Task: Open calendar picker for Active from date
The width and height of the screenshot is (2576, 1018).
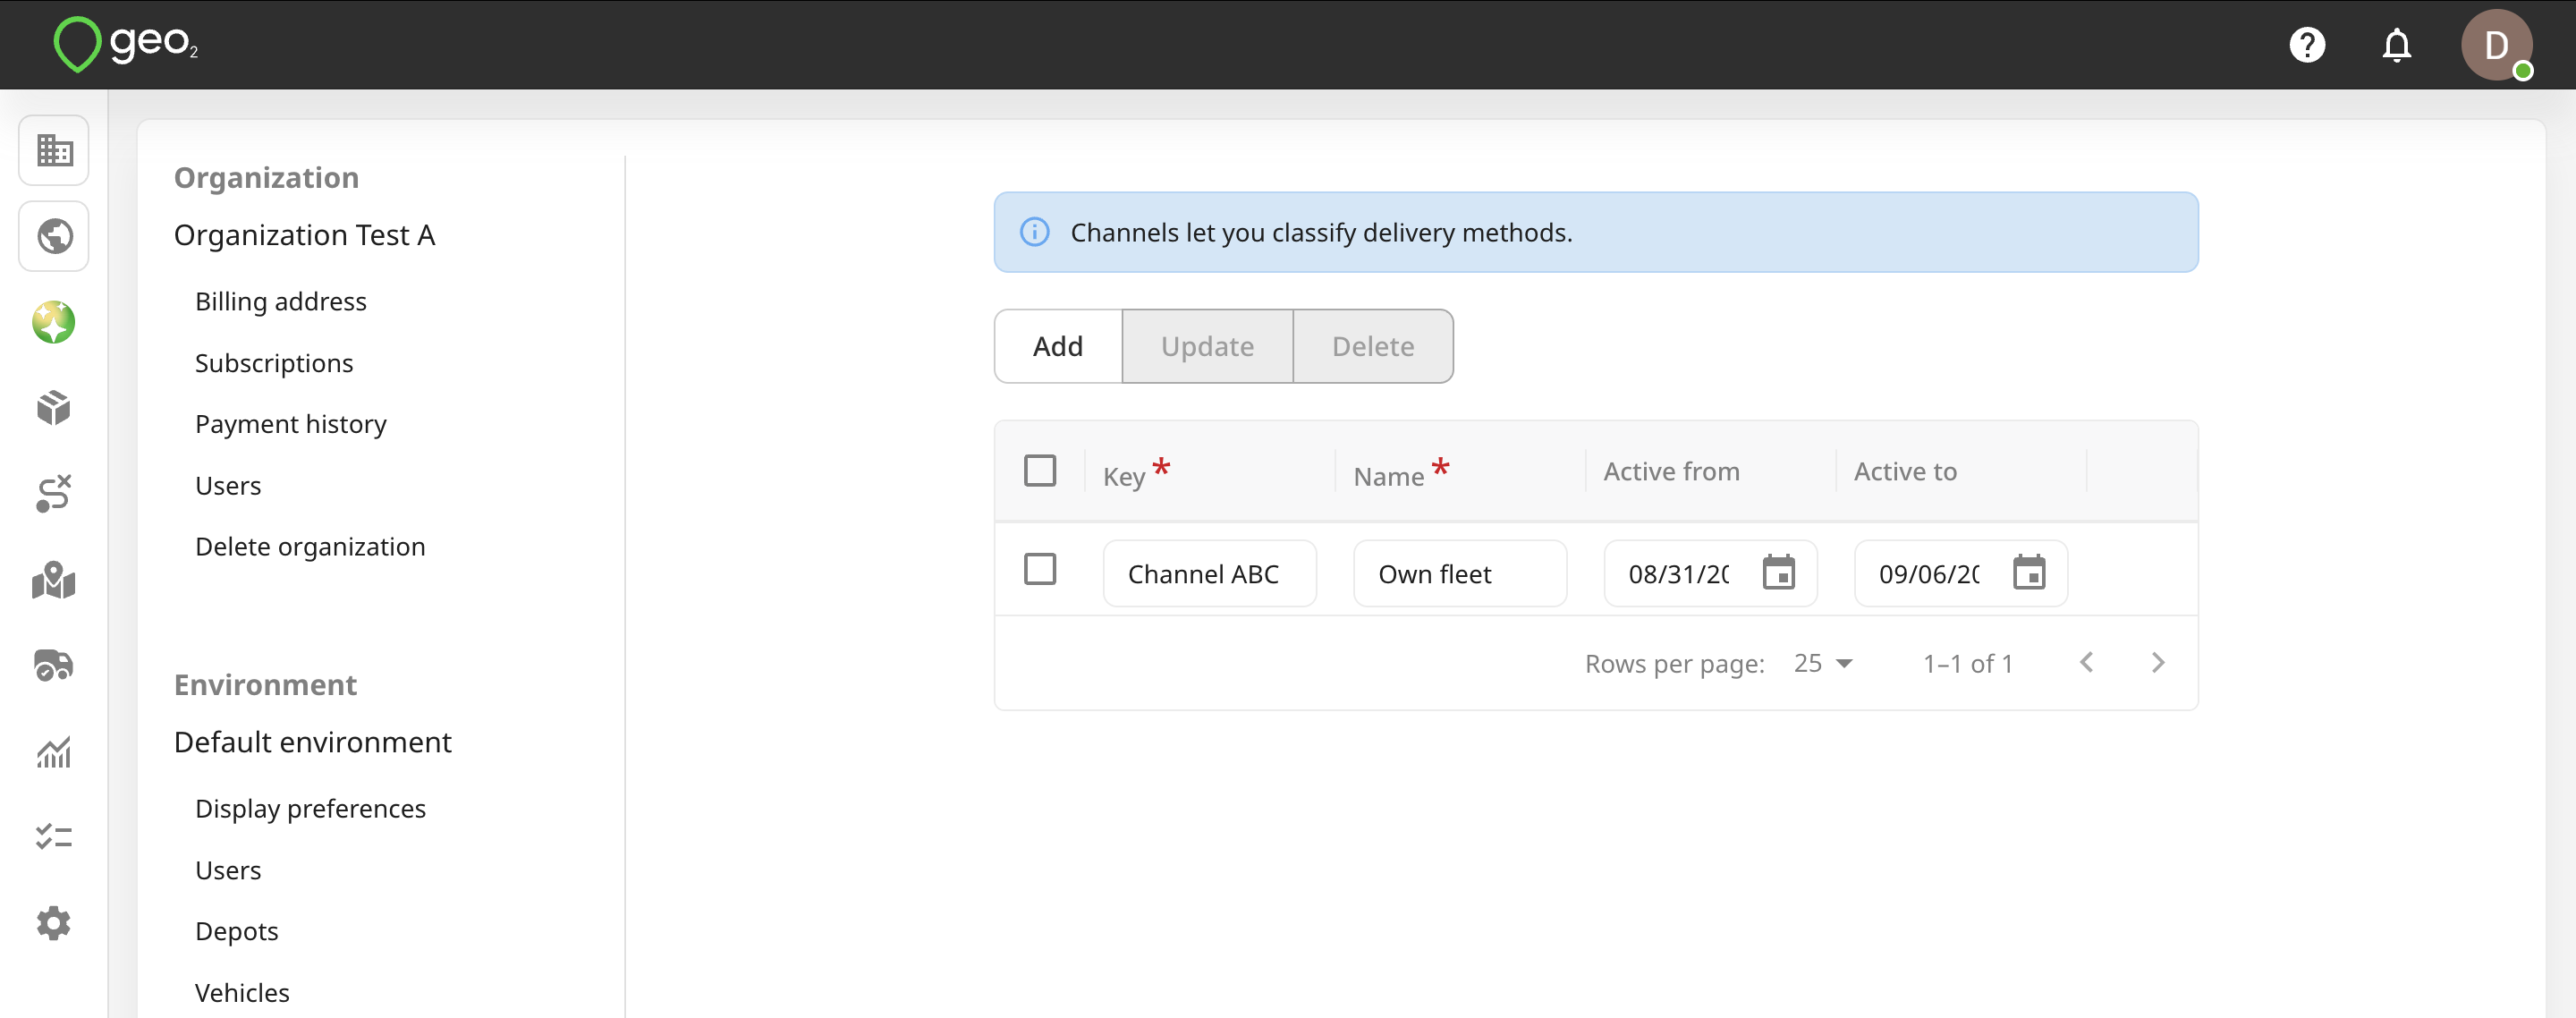Action: pyautogui.click(x=1778, y=573)
